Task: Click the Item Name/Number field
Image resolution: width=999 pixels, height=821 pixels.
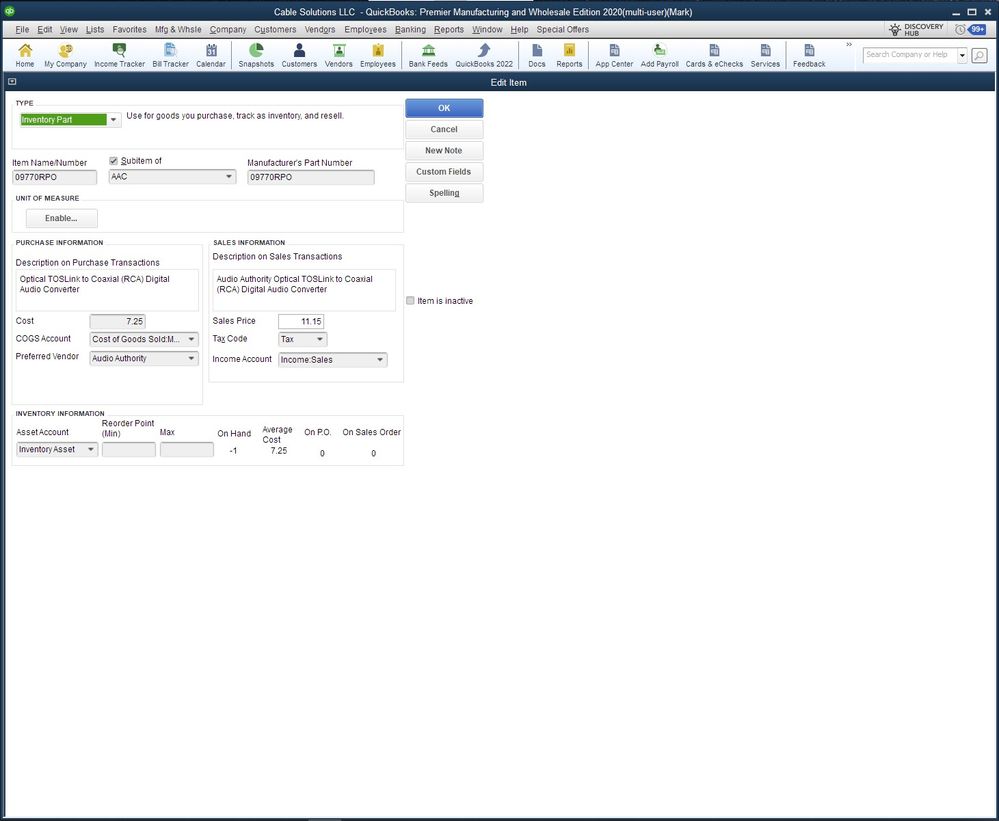Action: (x=55, y=177)
